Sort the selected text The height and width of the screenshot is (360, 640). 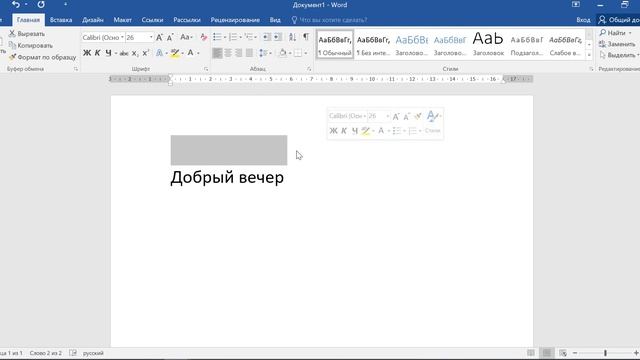coord(292,37)
